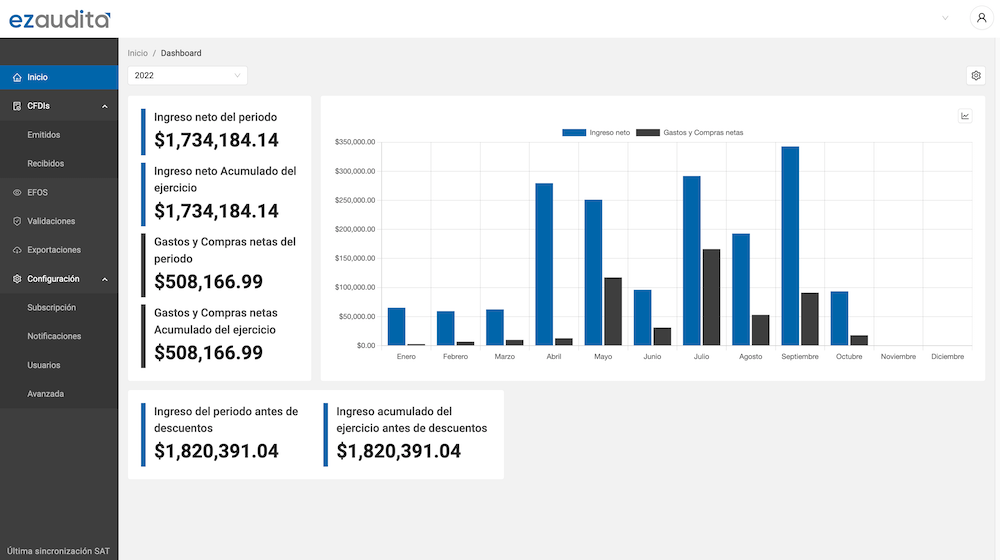Click the Inicio home icon
The height and width of the screenshot is (560, 1000).
point(17,77)
